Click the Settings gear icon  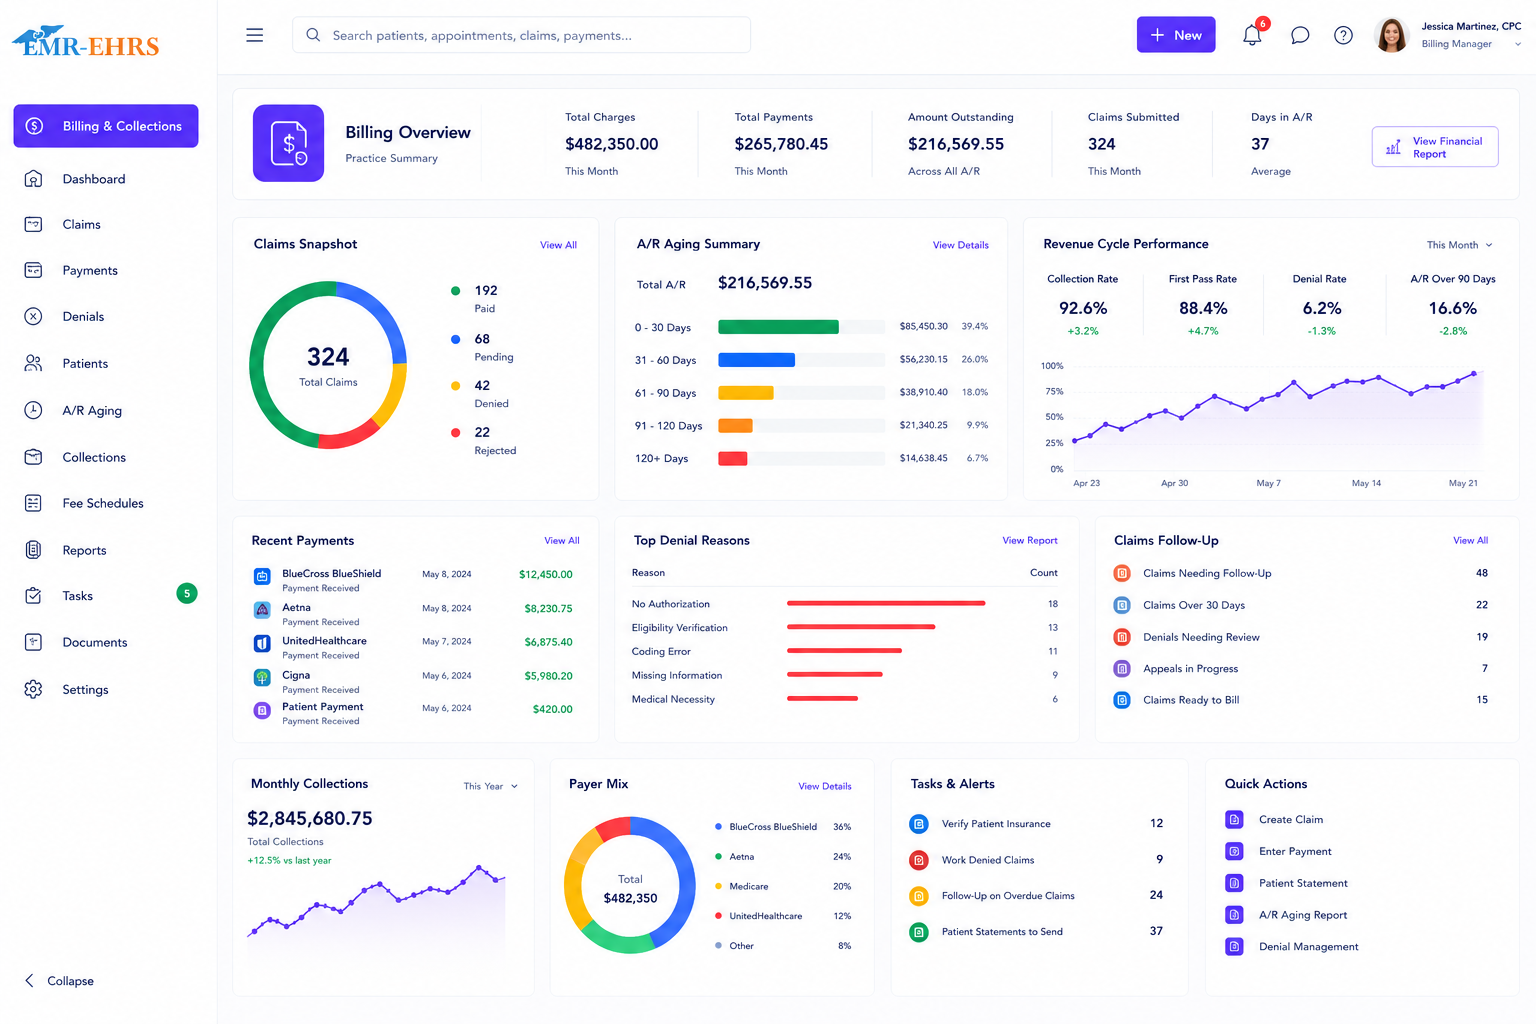tap(33, 689)
